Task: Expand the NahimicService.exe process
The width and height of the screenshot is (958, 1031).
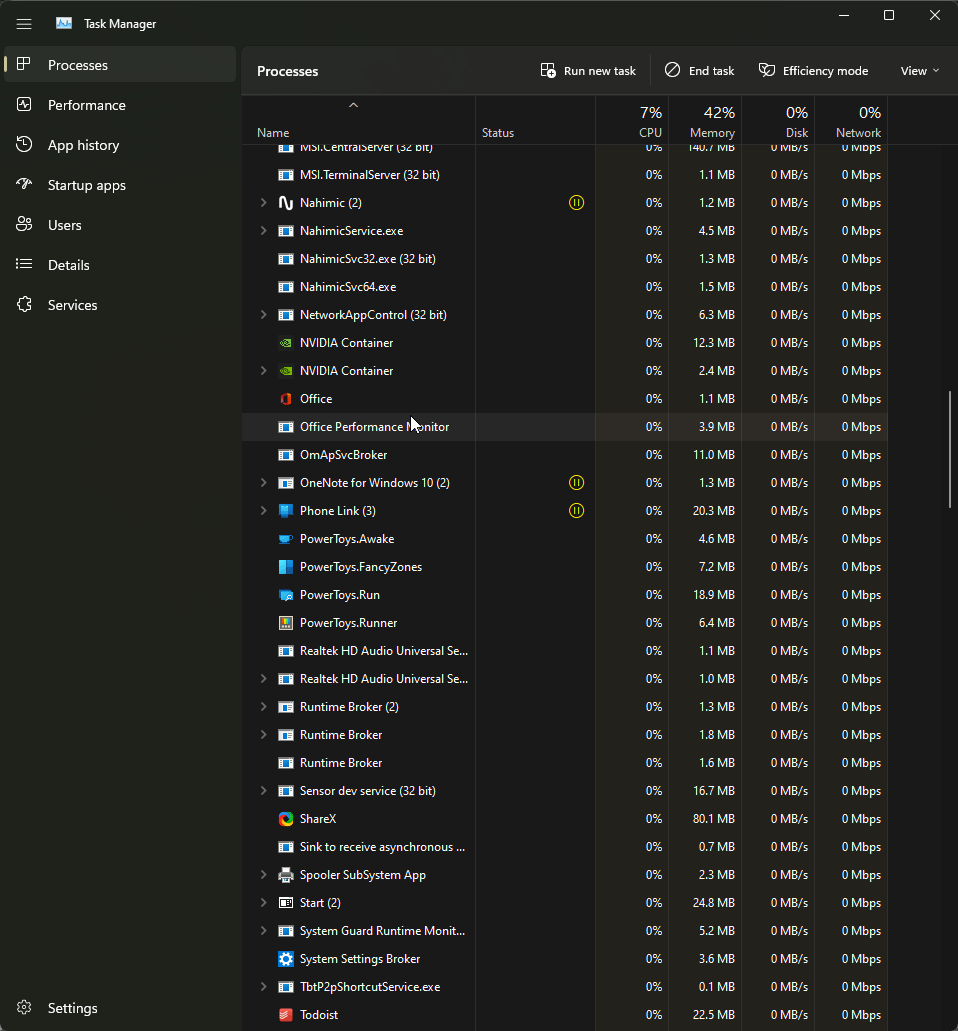Action: 264,231
